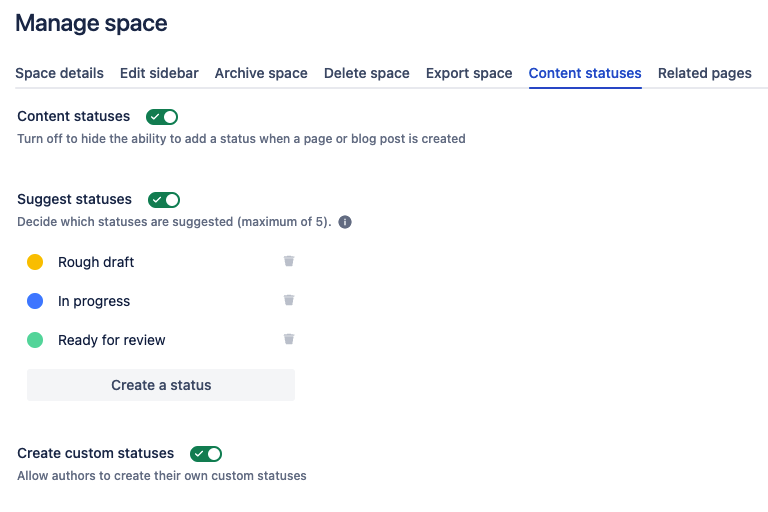Delete the Rough draft status

pos(289,261)
